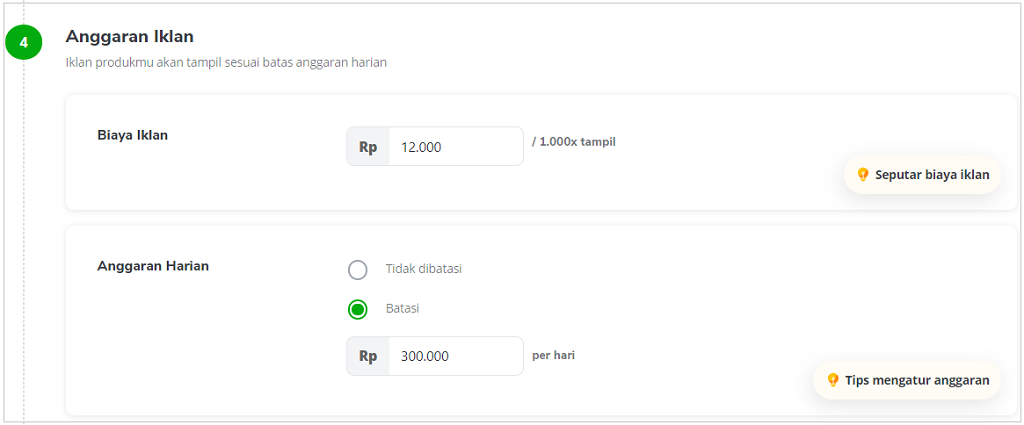Image resolution: width=1024 pixels, height=425 pixels.
Task: Click the Rp prefix beside 12.000
Action: pyautogui.click(x=368, y=146)
